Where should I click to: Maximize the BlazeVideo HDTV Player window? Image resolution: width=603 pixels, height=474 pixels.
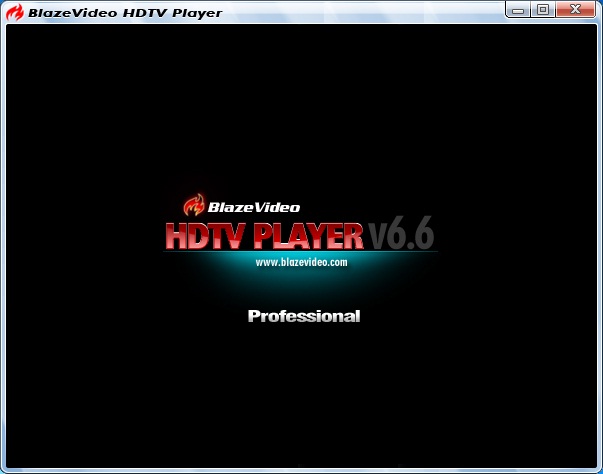[543, 9]
